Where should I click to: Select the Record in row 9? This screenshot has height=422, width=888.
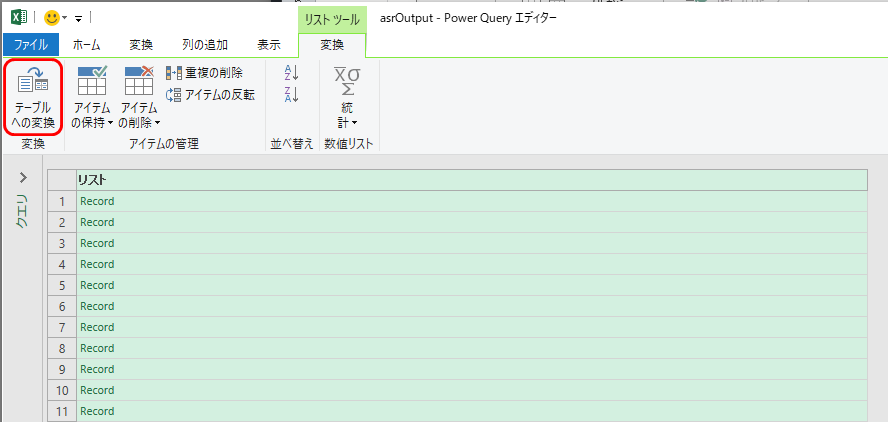point(472,369)
